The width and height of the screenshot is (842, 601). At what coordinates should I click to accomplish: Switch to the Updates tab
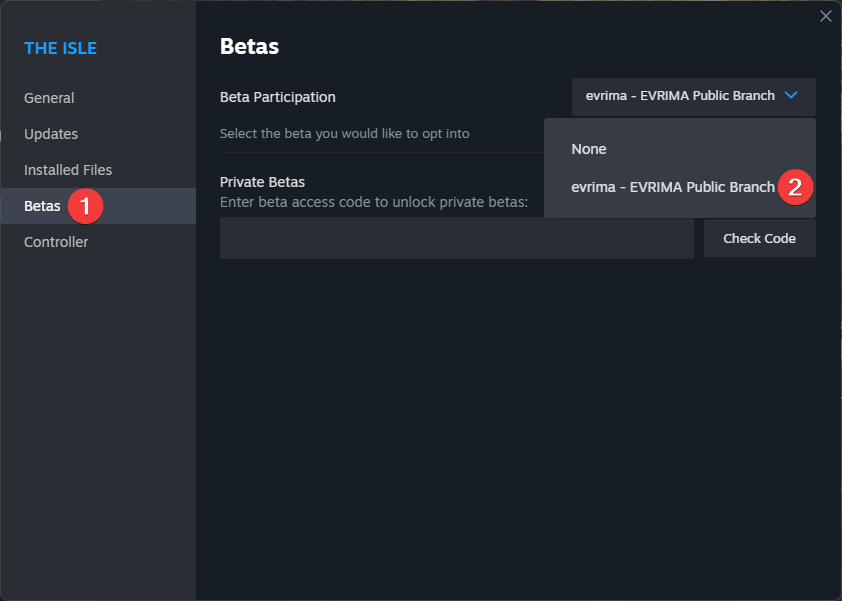(x=51, y=134)
